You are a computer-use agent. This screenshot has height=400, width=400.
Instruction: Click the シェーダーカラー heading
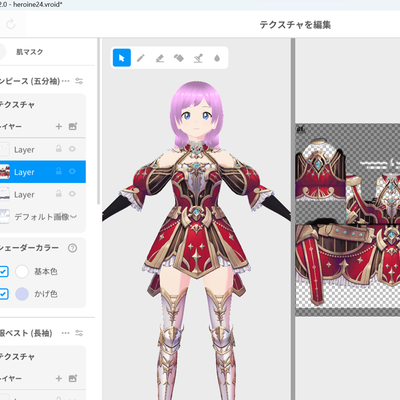point(29,248)
